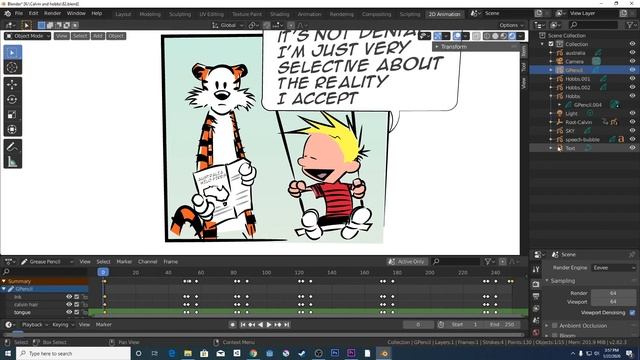Open the World properties tab icon
Screen dimensions: 640x360
click(536, 332)
